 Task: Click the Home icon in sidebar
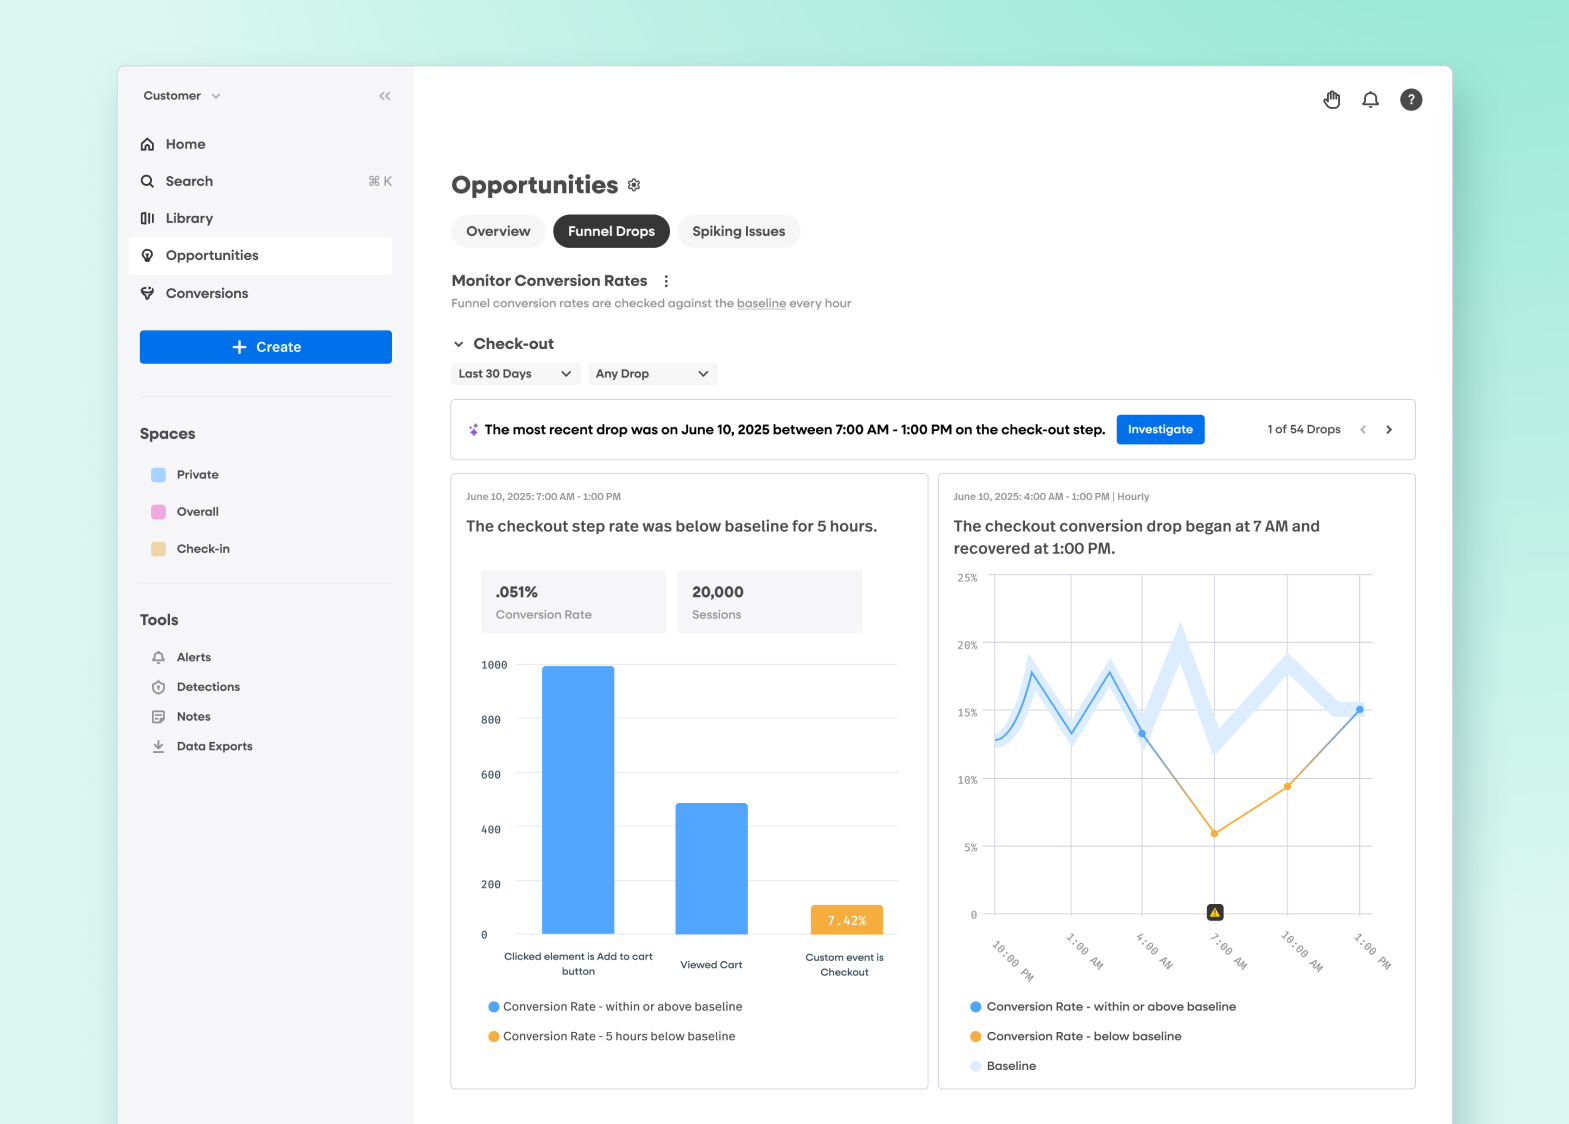tap(147, 144)
